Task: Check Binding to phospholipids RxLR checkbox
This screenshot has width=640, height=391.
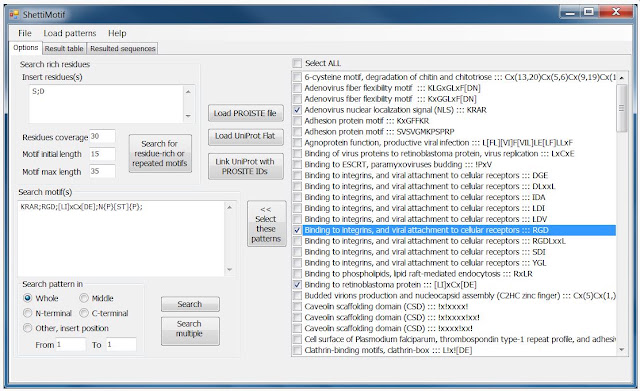Action: pyautogui.click(x=297, y=274)
